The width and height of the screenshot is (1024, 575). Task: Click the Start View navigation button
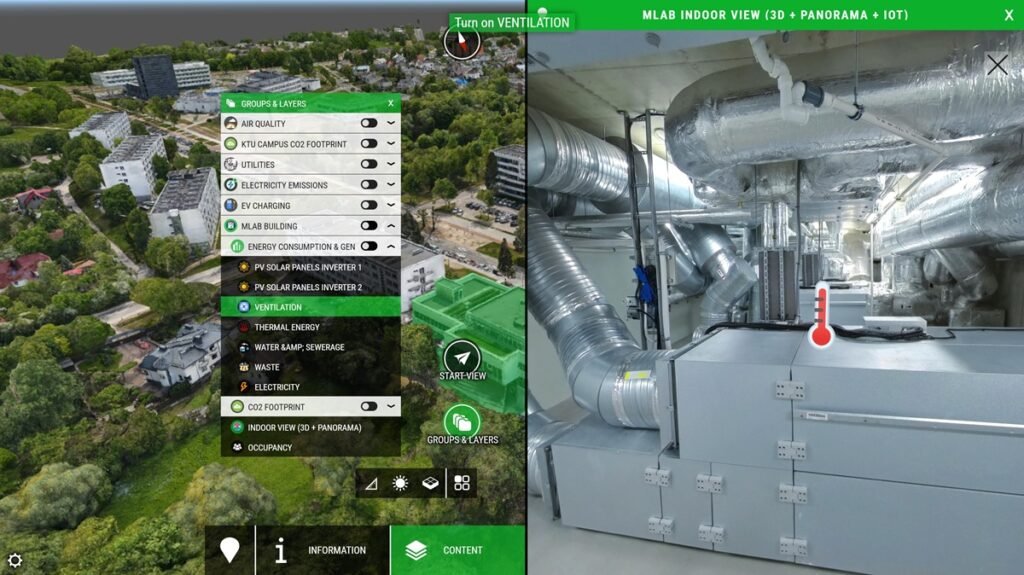click(462, 357)
